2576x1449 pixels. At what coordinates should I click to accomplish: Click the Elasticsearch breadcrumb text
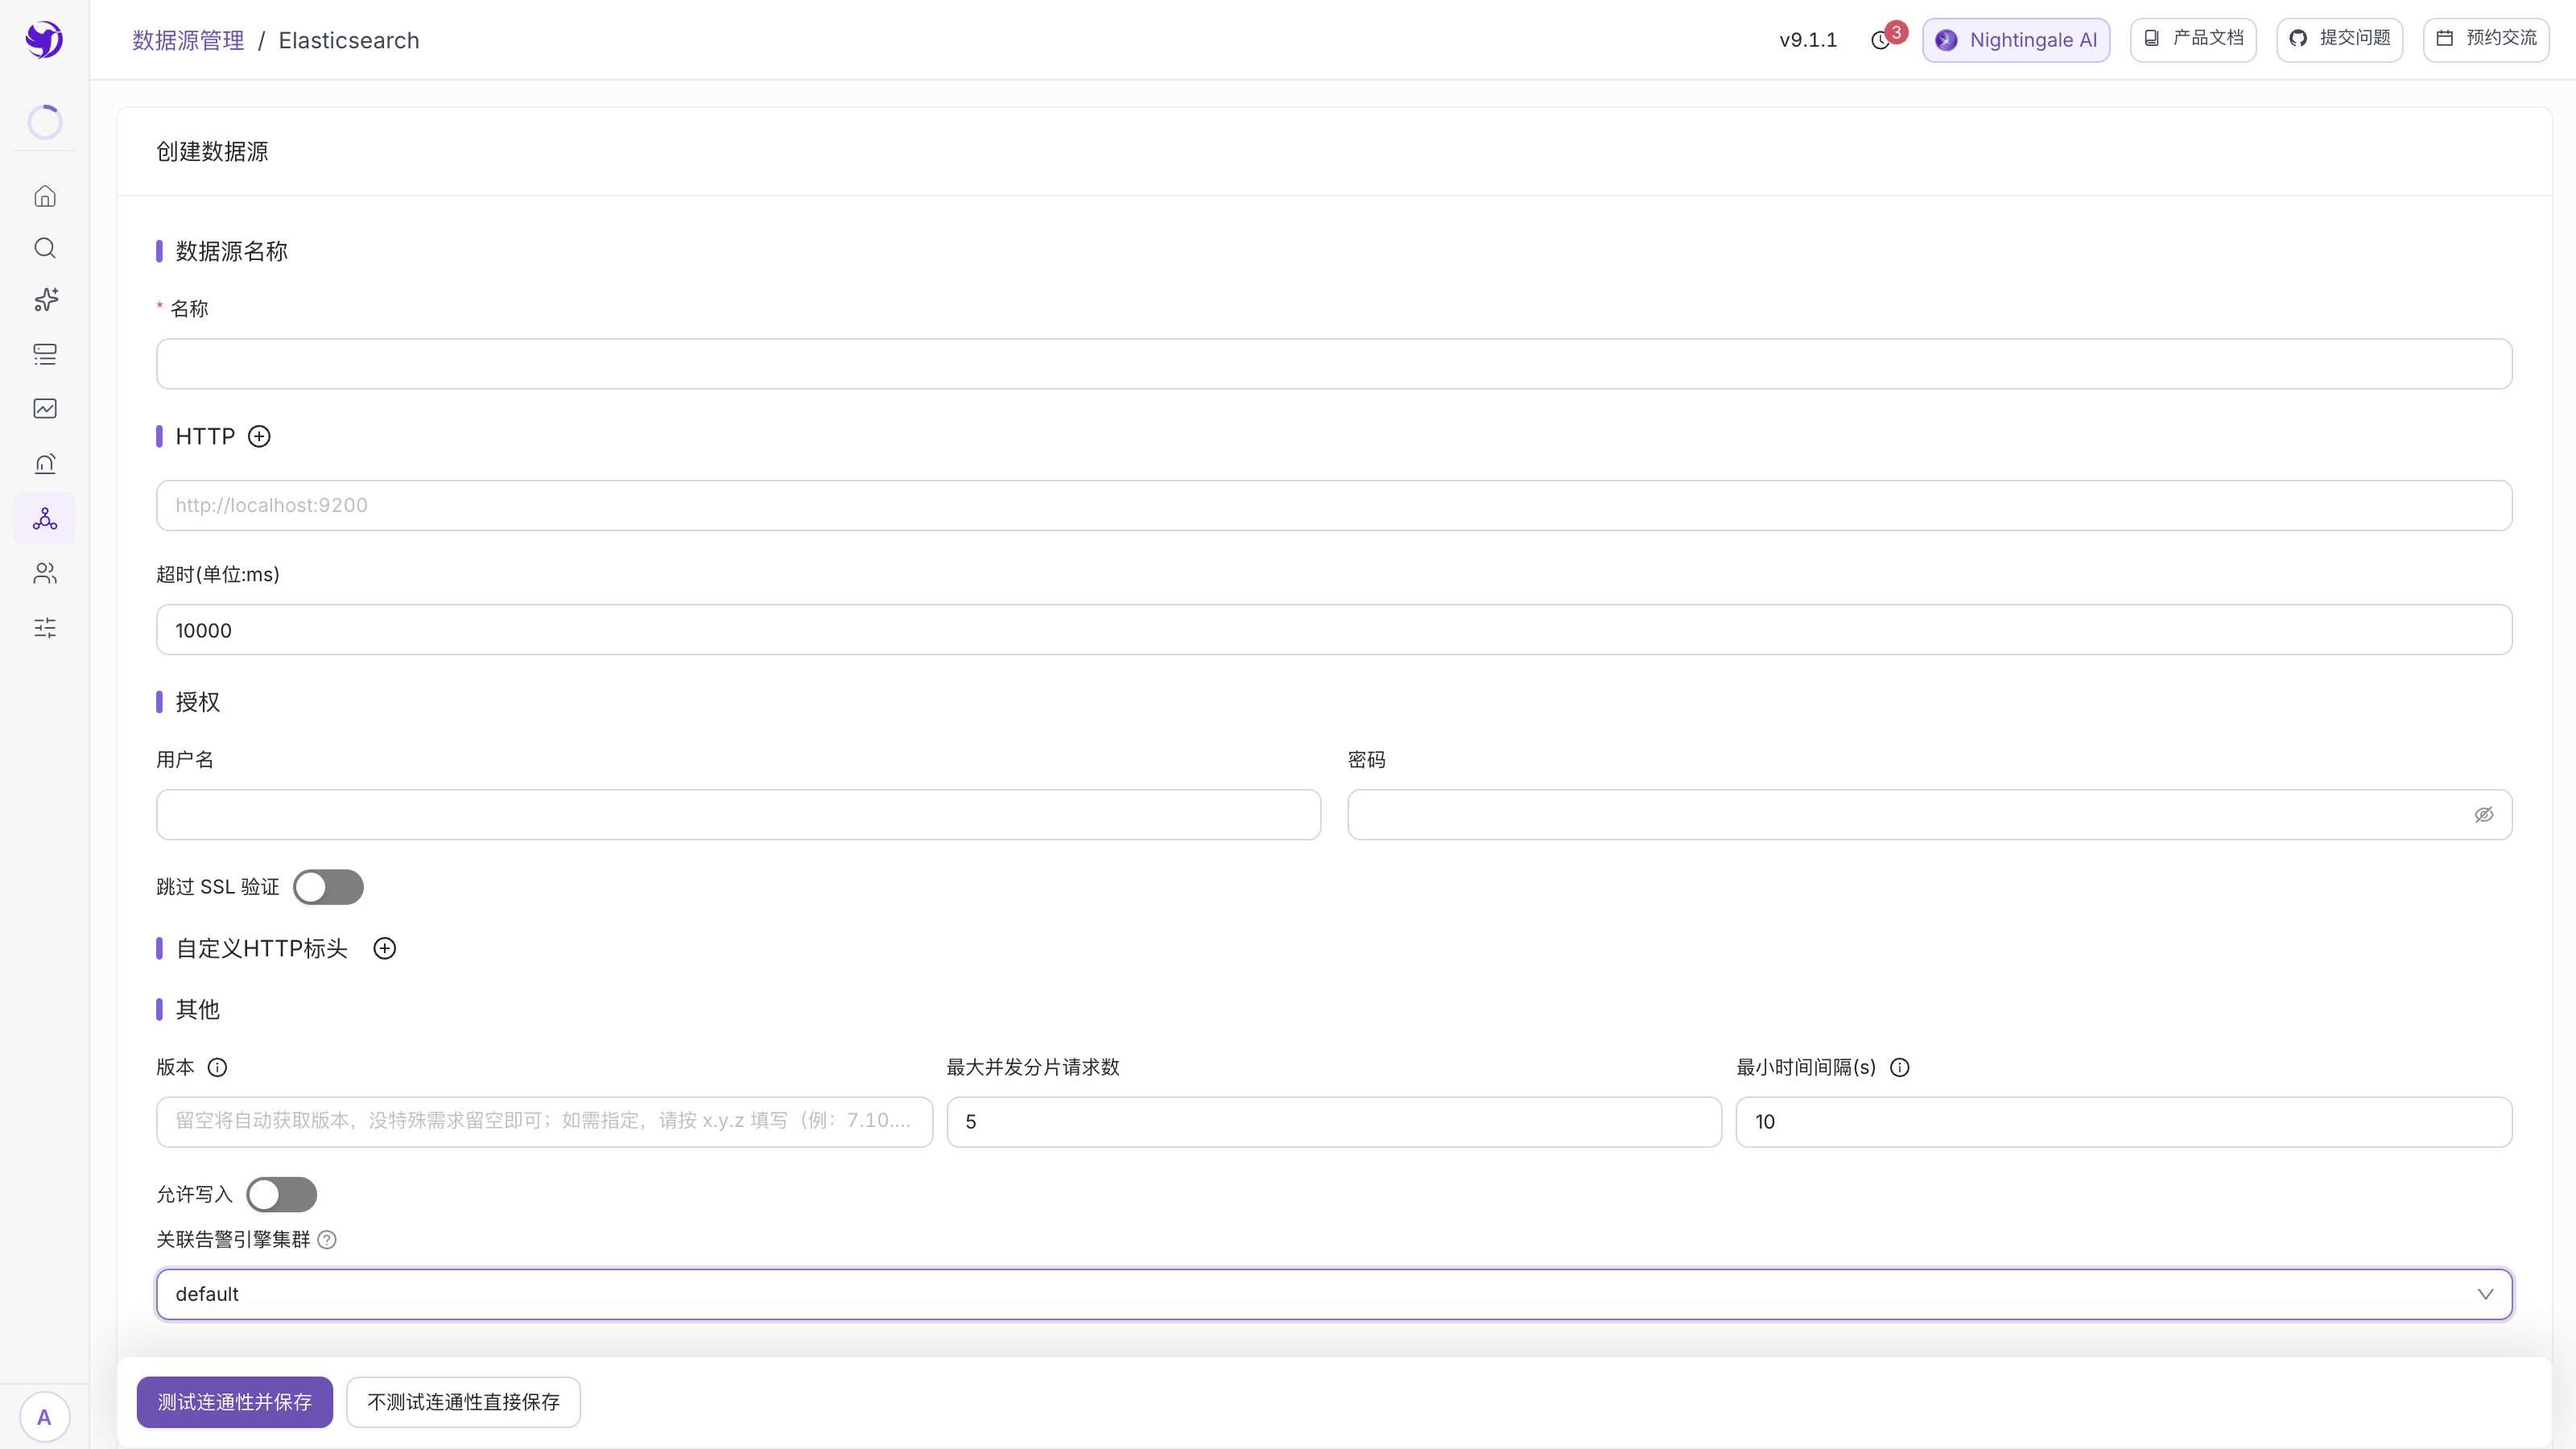[349, 40]
